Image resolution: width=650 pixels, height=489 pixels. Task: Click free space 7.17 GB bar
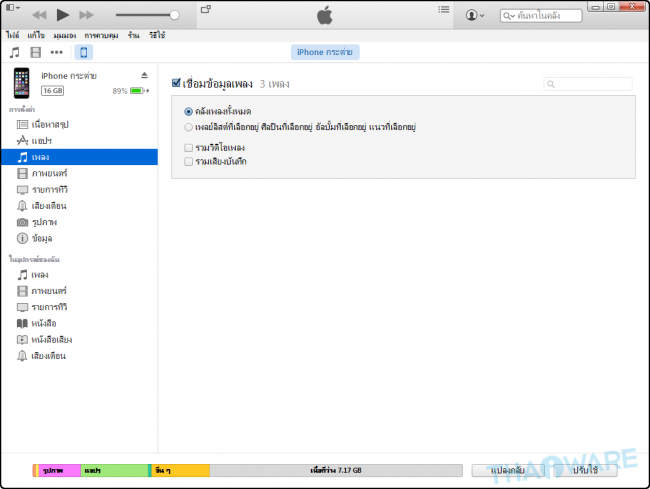pos(336,470)
